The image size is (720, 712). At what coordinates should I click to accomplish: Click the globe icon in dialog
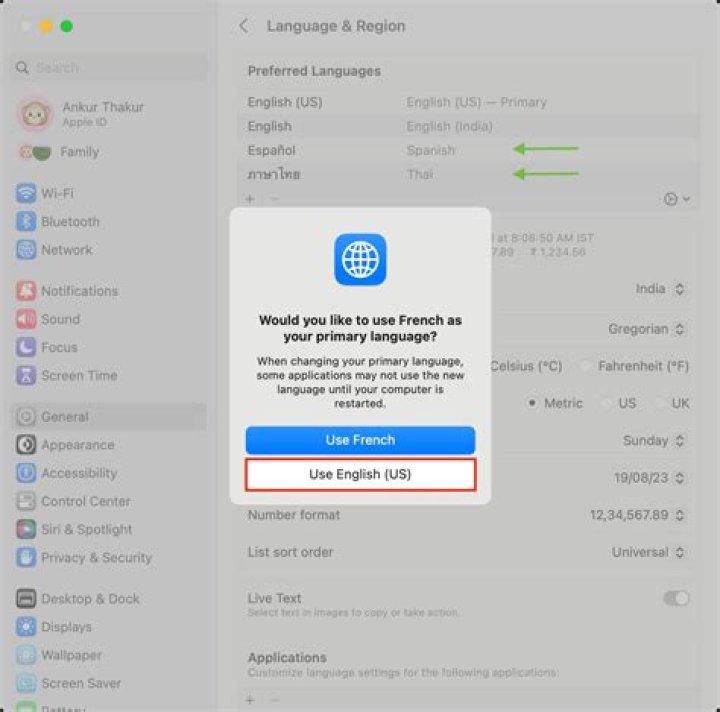(360, 259)
